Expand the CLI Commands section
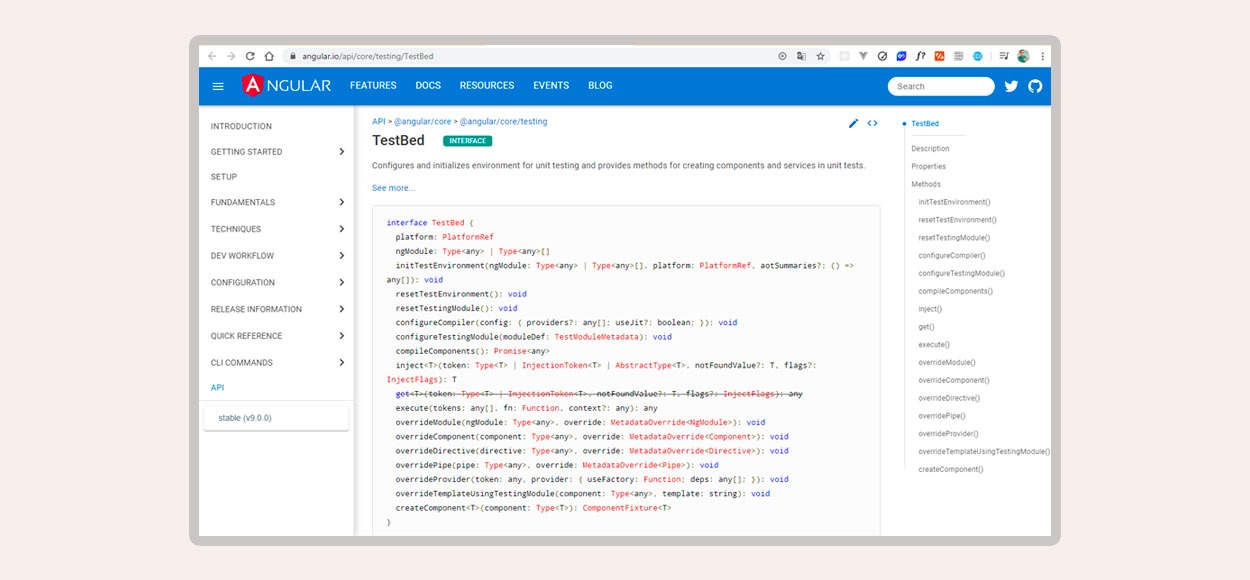Screen dimensions: 1250x580 click(x=277, y=363)
